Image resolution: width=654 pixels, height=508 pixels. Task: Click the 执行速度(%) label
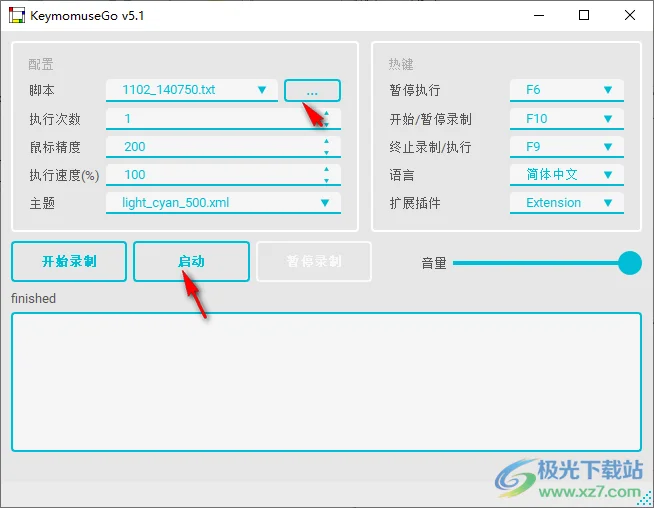pyautogui.click(x=64, y=175)
